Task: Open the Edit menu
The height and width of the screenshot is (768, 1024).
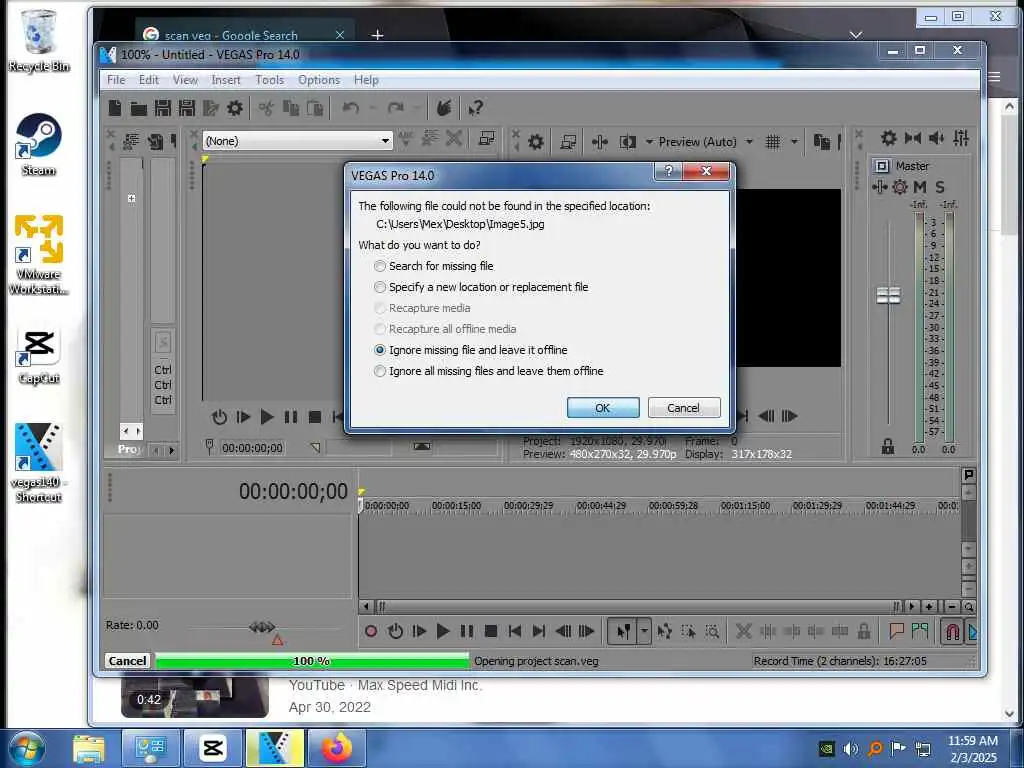Action: coord(148,80)
